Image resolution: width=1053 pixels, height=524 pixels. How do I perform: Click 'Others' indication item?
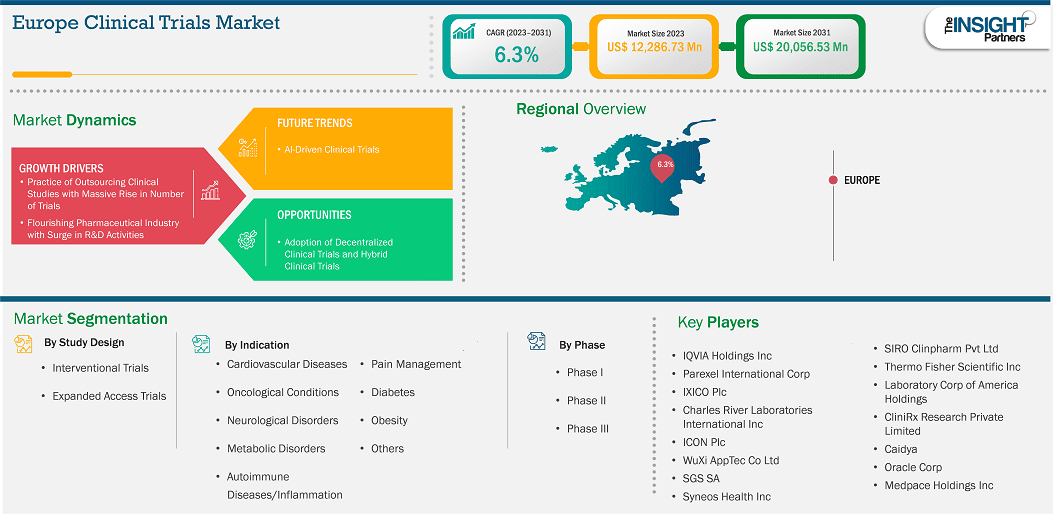pyautogui.click(x=387, y=449)
